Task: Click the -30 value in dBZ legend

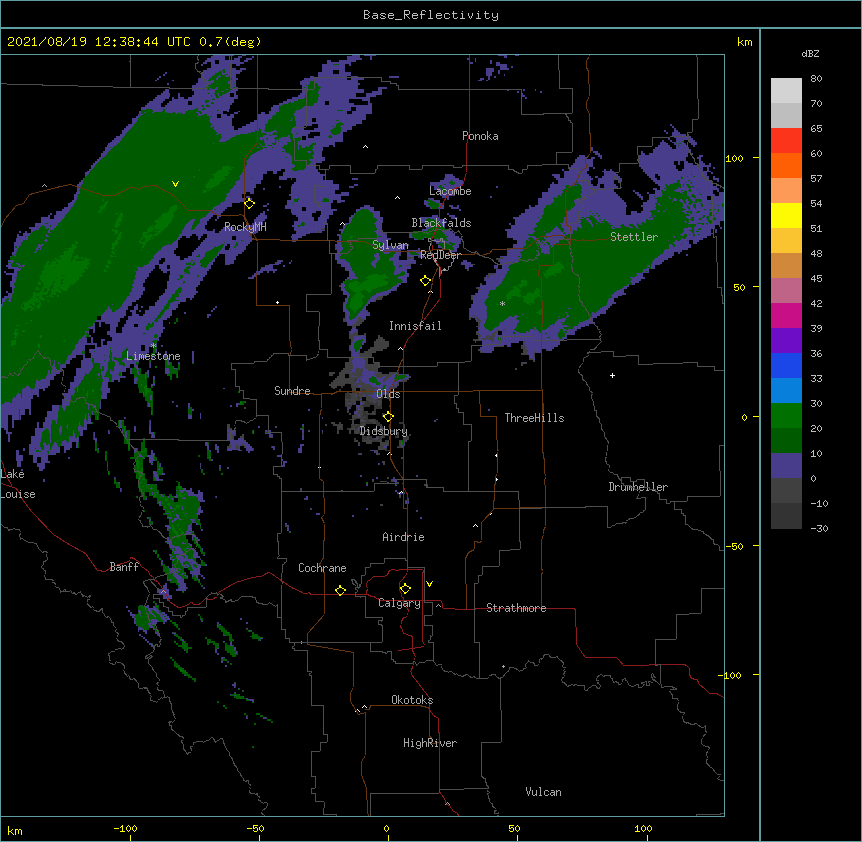Action: [819, 528]
